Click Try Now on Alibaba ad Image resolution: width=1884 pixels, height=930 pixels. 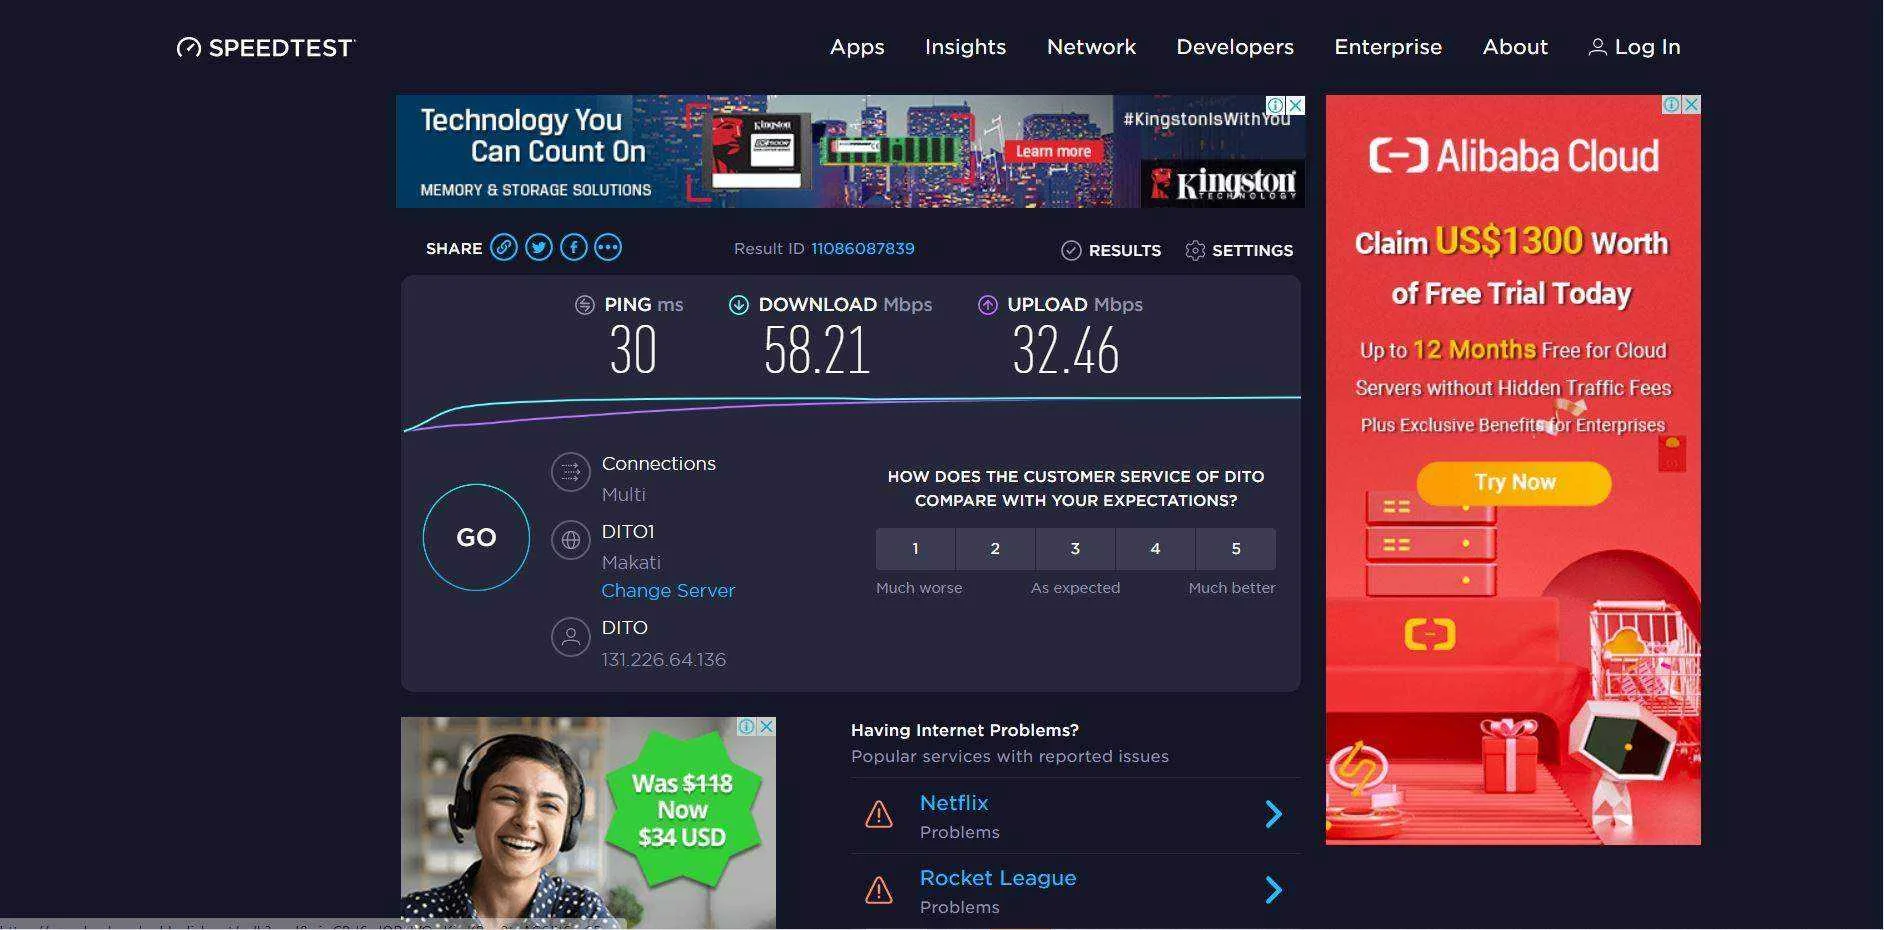pos(1514,482)
